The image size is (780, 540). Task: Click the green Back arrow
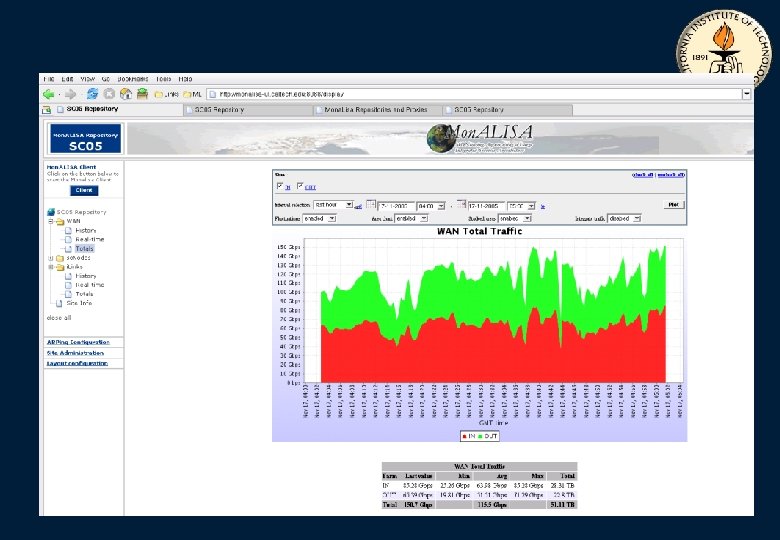[49, 94]
